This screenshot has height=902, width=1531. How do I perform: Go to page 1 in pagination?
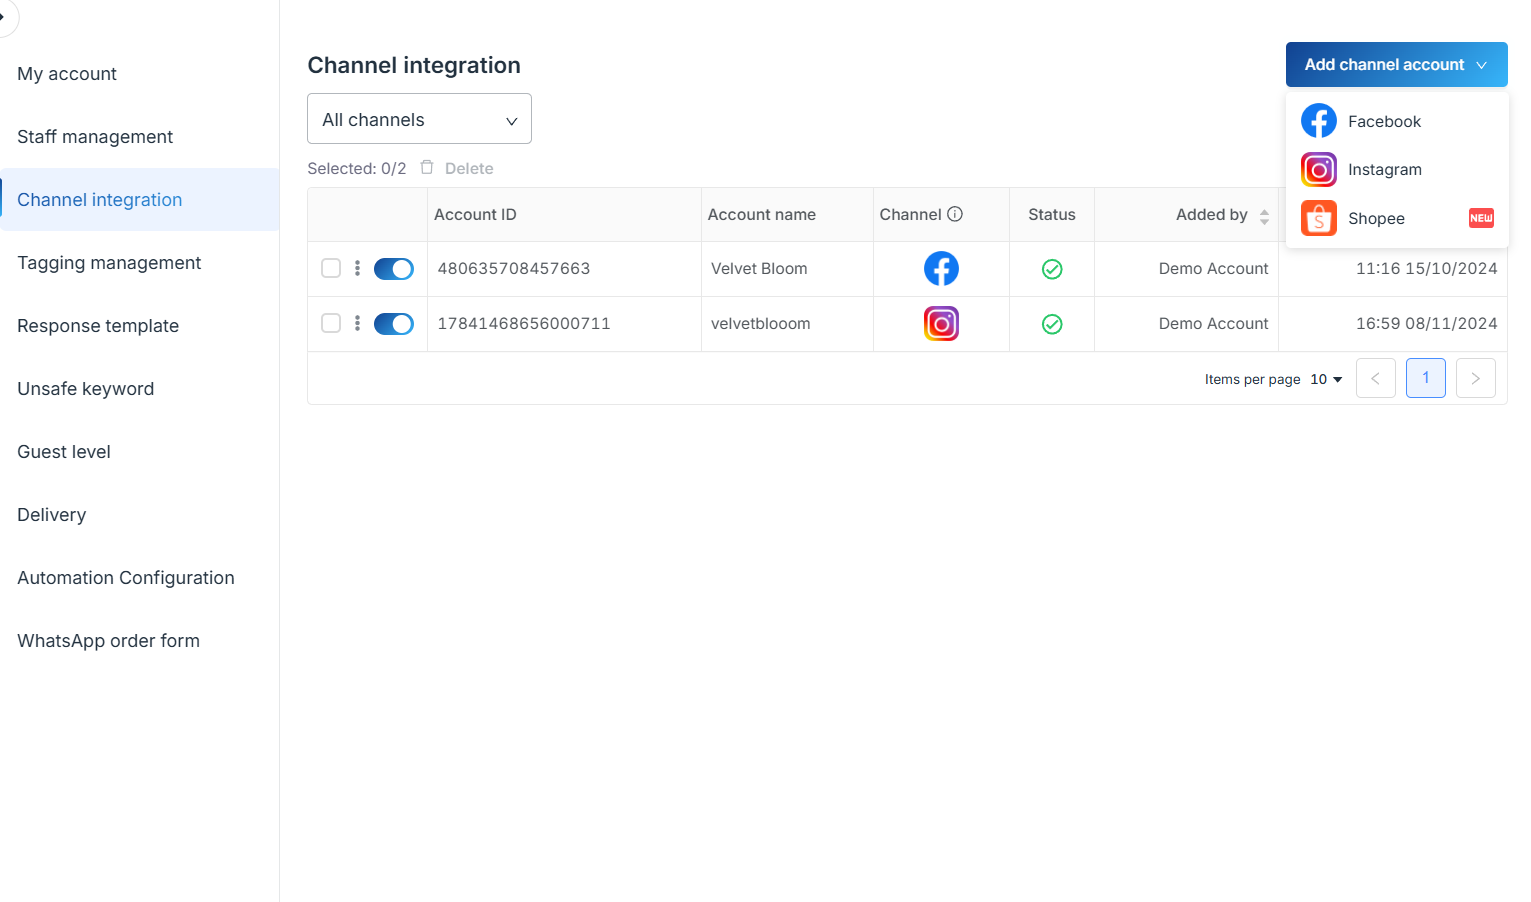pyautogui.click(x=1425, y=378)
